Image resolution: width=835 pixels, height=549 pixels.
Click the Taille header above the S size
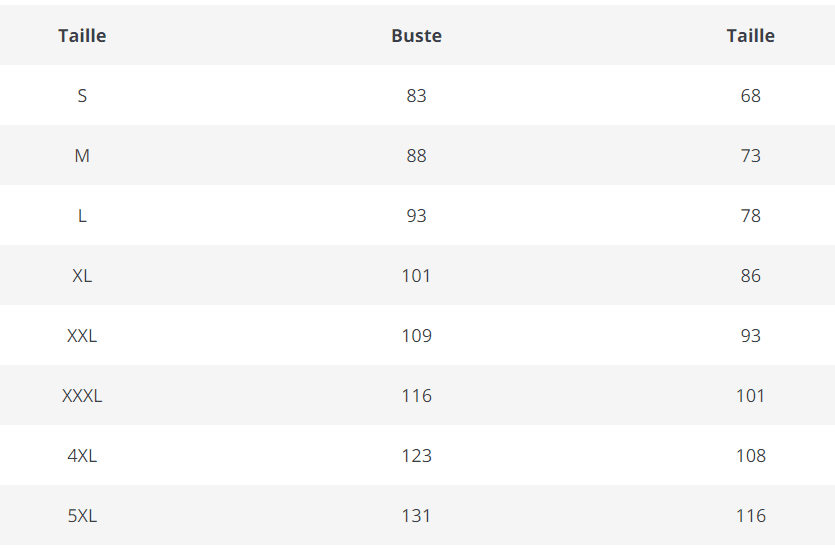(82, 36)
